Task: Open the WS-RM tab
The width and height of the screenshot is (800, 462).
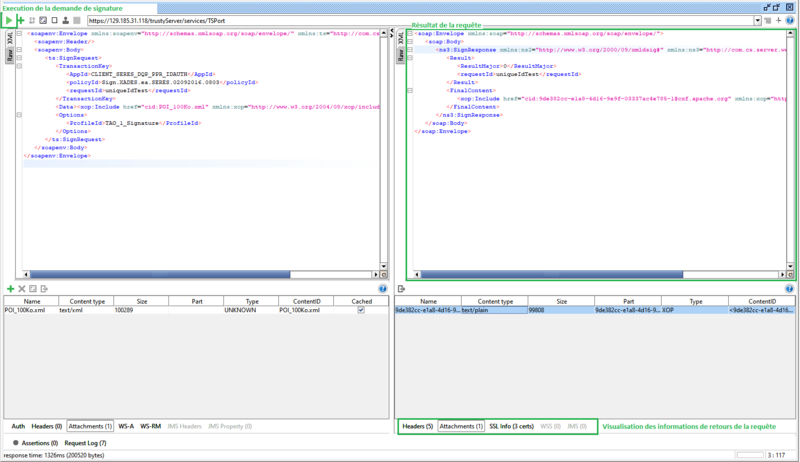Action: [151, 426]
